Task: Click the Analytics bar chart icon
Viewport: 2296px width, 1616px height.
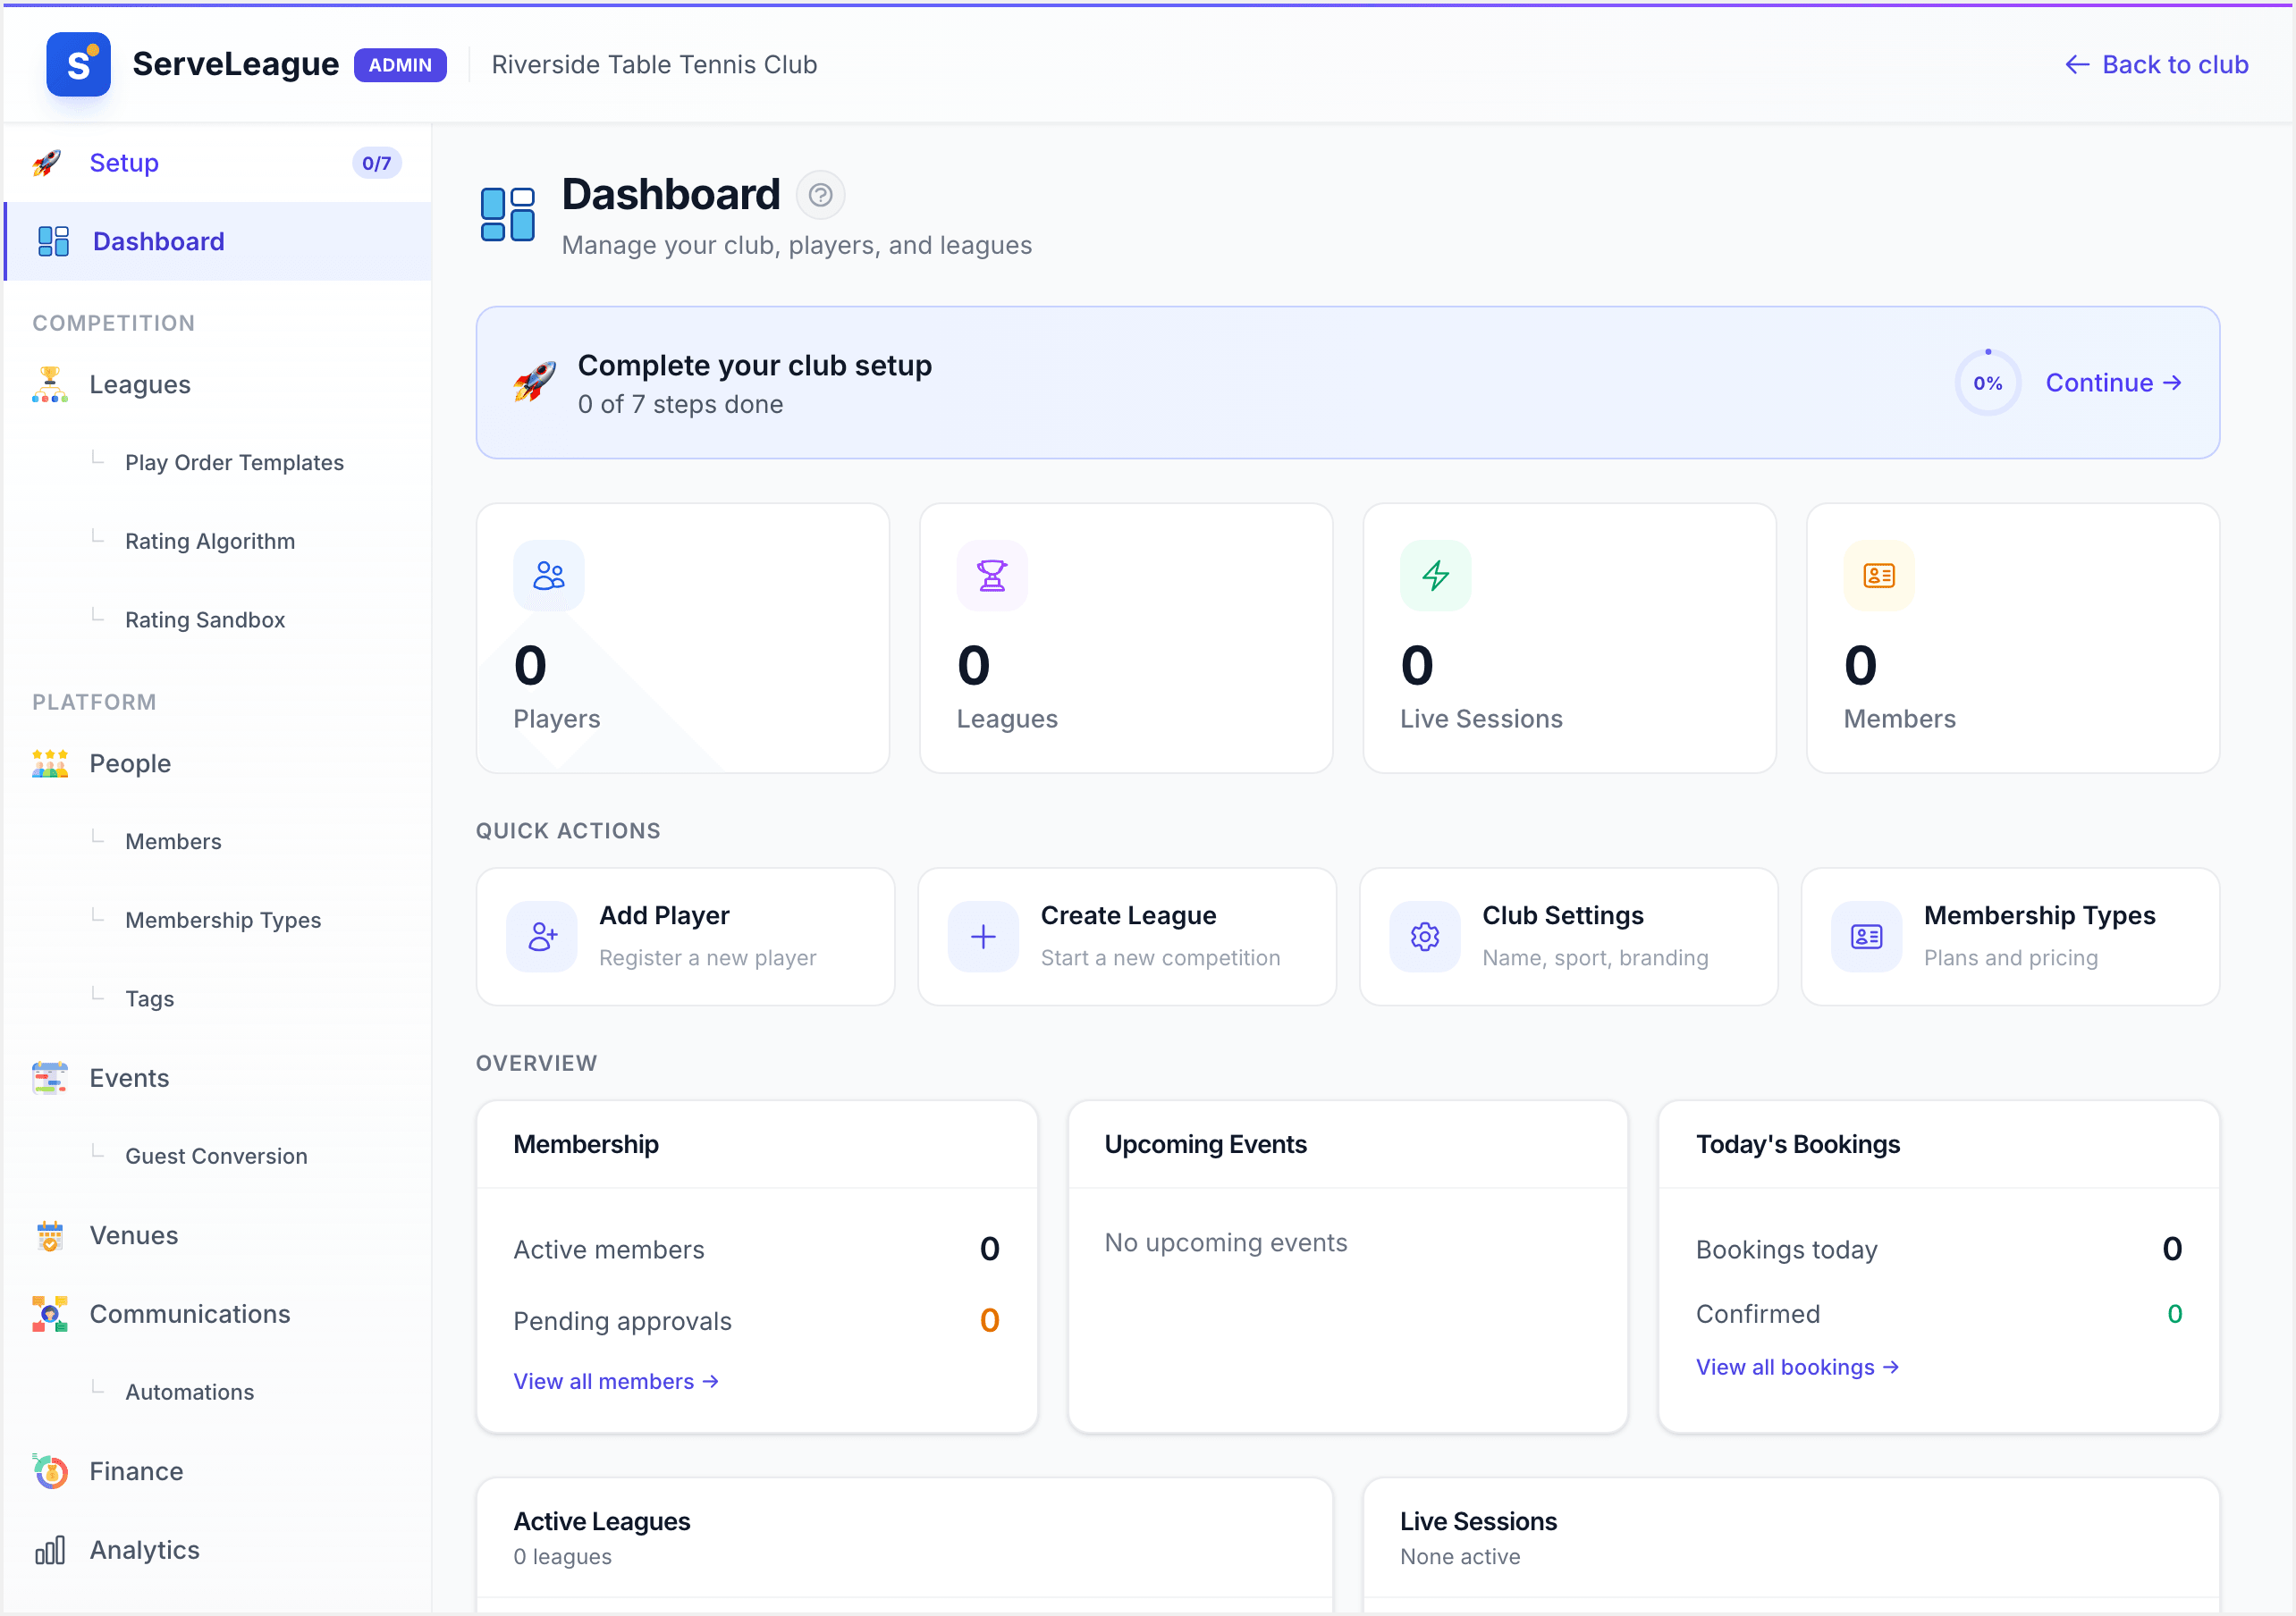Action: point(49,1550)
